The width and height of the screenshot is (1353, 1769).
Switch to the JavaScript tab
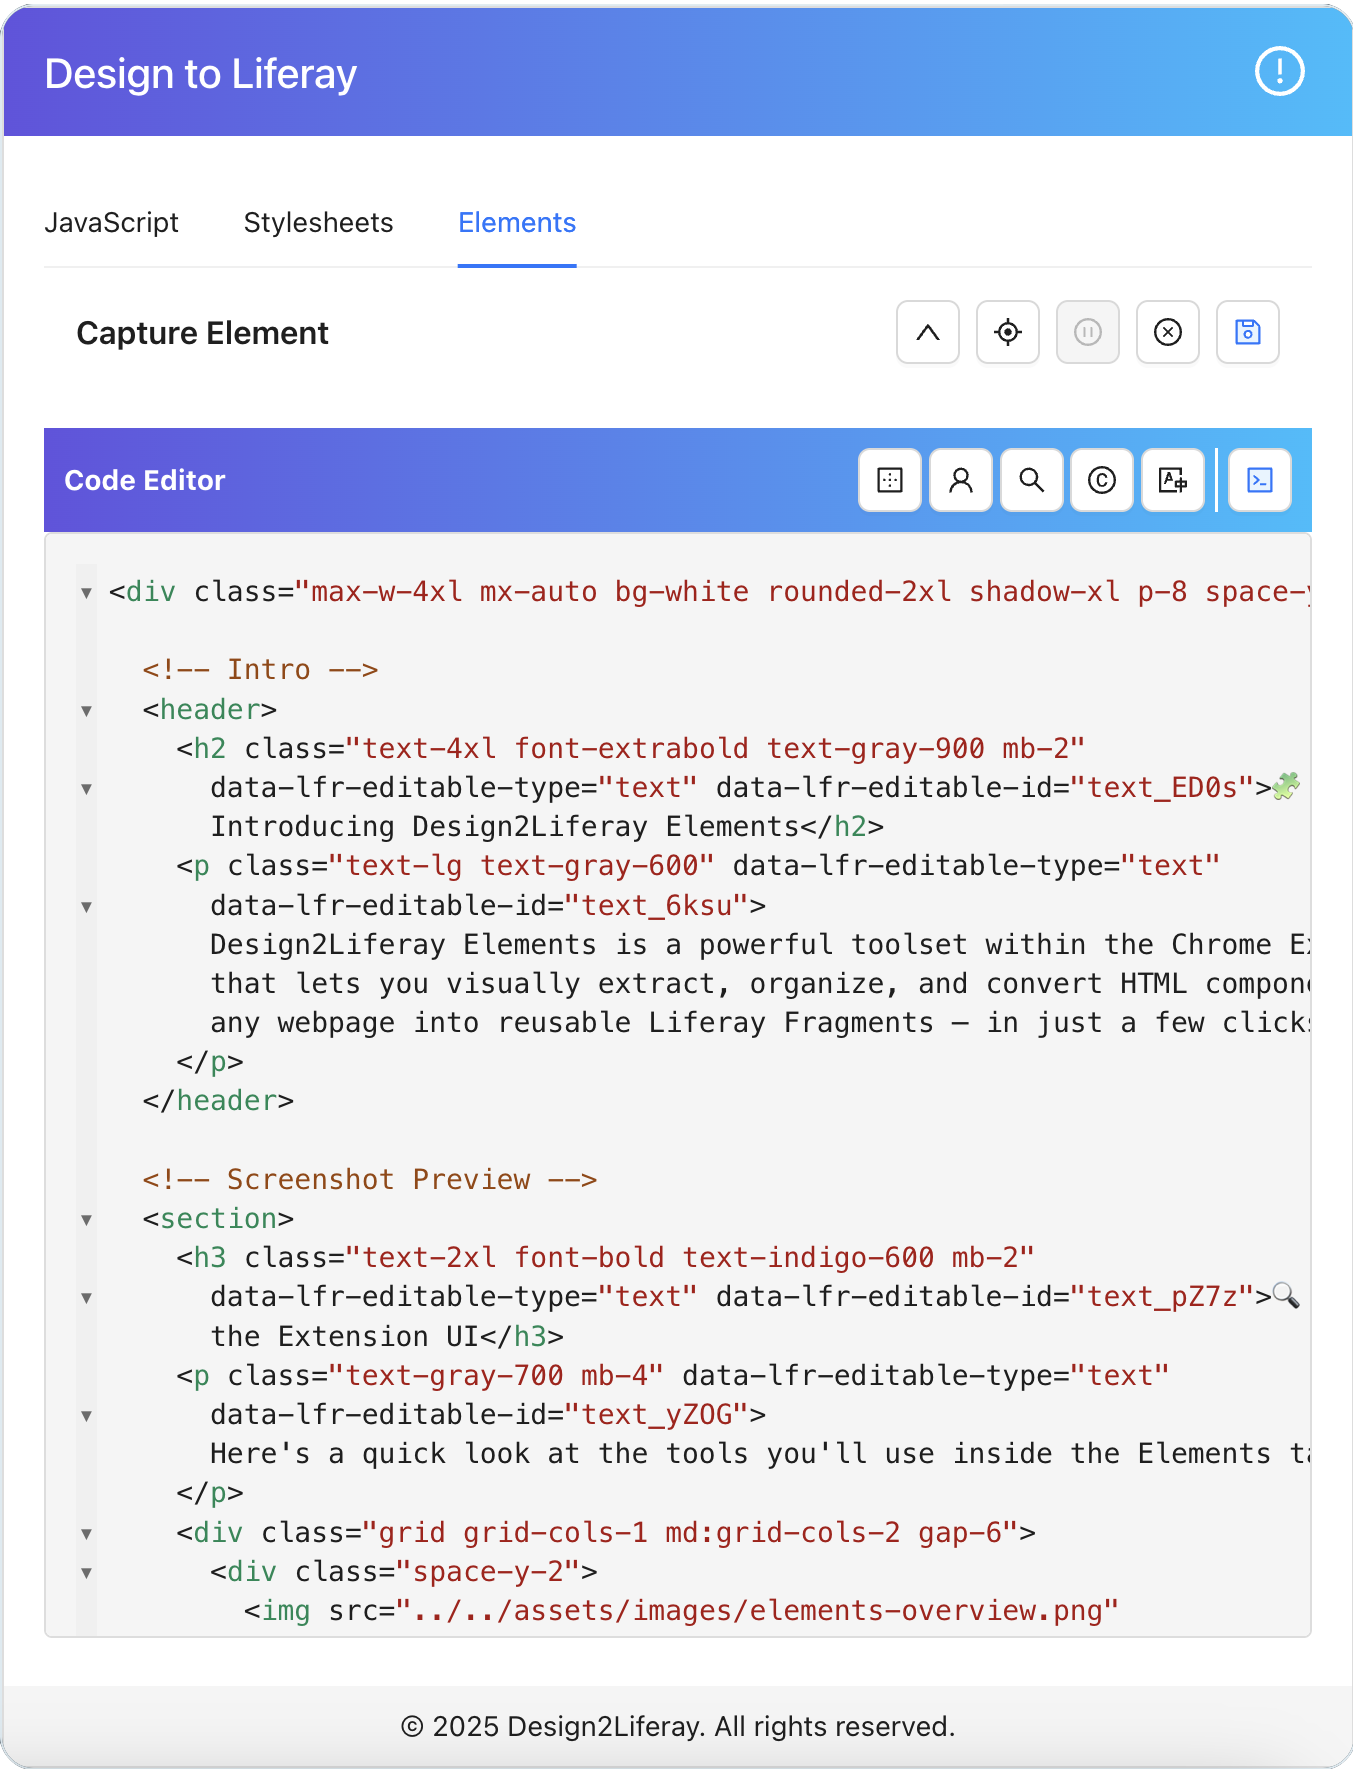tap(111, 222)
